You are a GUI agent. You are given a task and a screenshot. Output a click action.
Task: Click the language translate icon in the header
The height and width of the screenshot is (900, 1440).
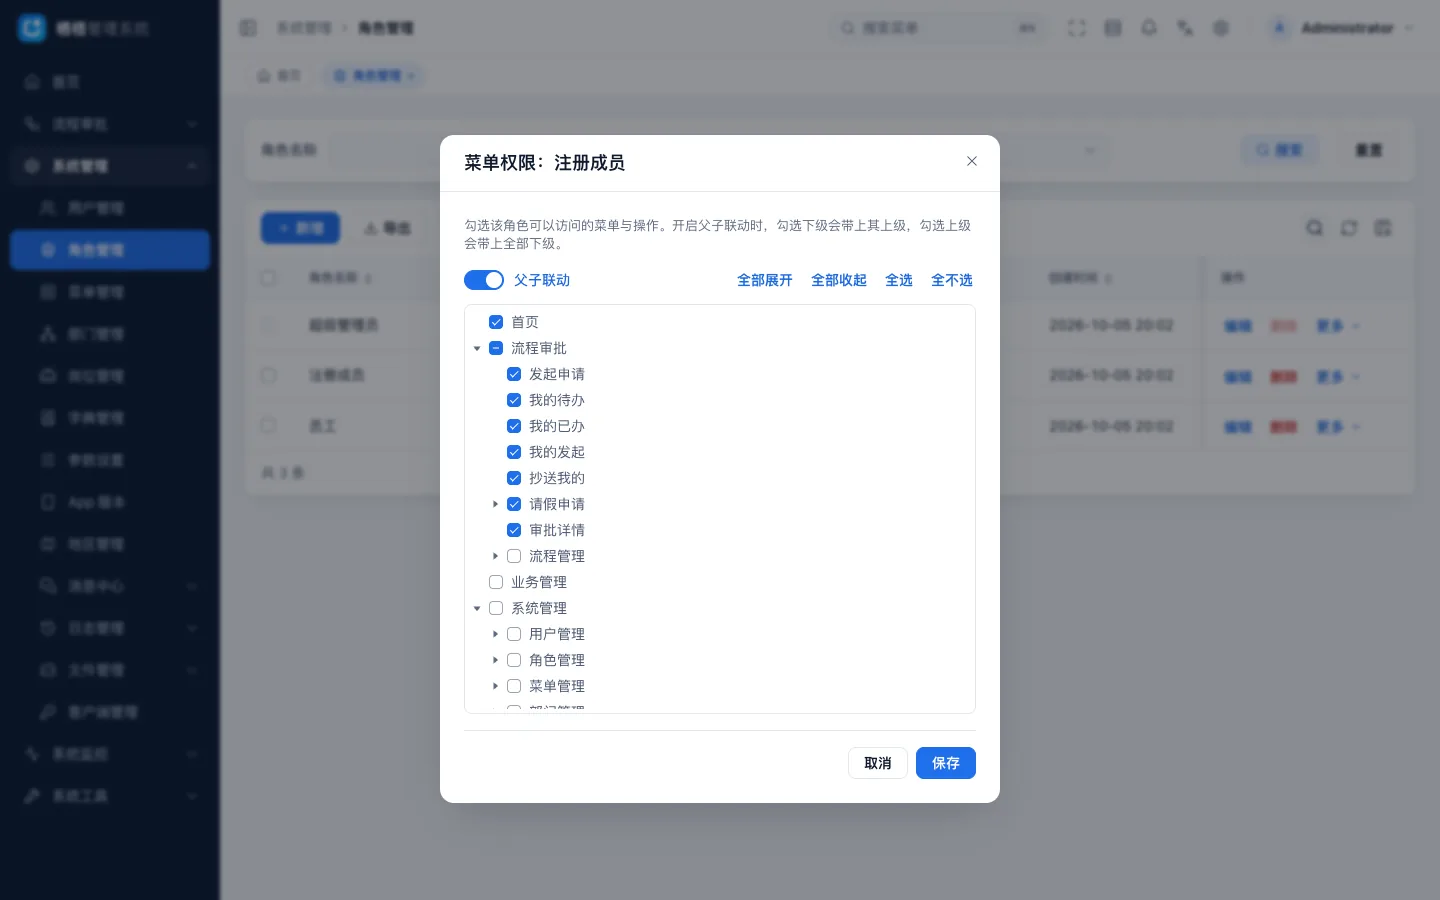1185,28
